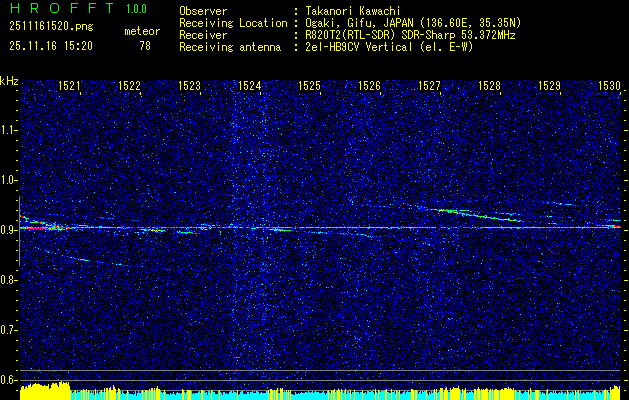The width and height of the screenshot is (629, 400).
Task: Click the 1529 time marker
Action: (x=549, y=85)
